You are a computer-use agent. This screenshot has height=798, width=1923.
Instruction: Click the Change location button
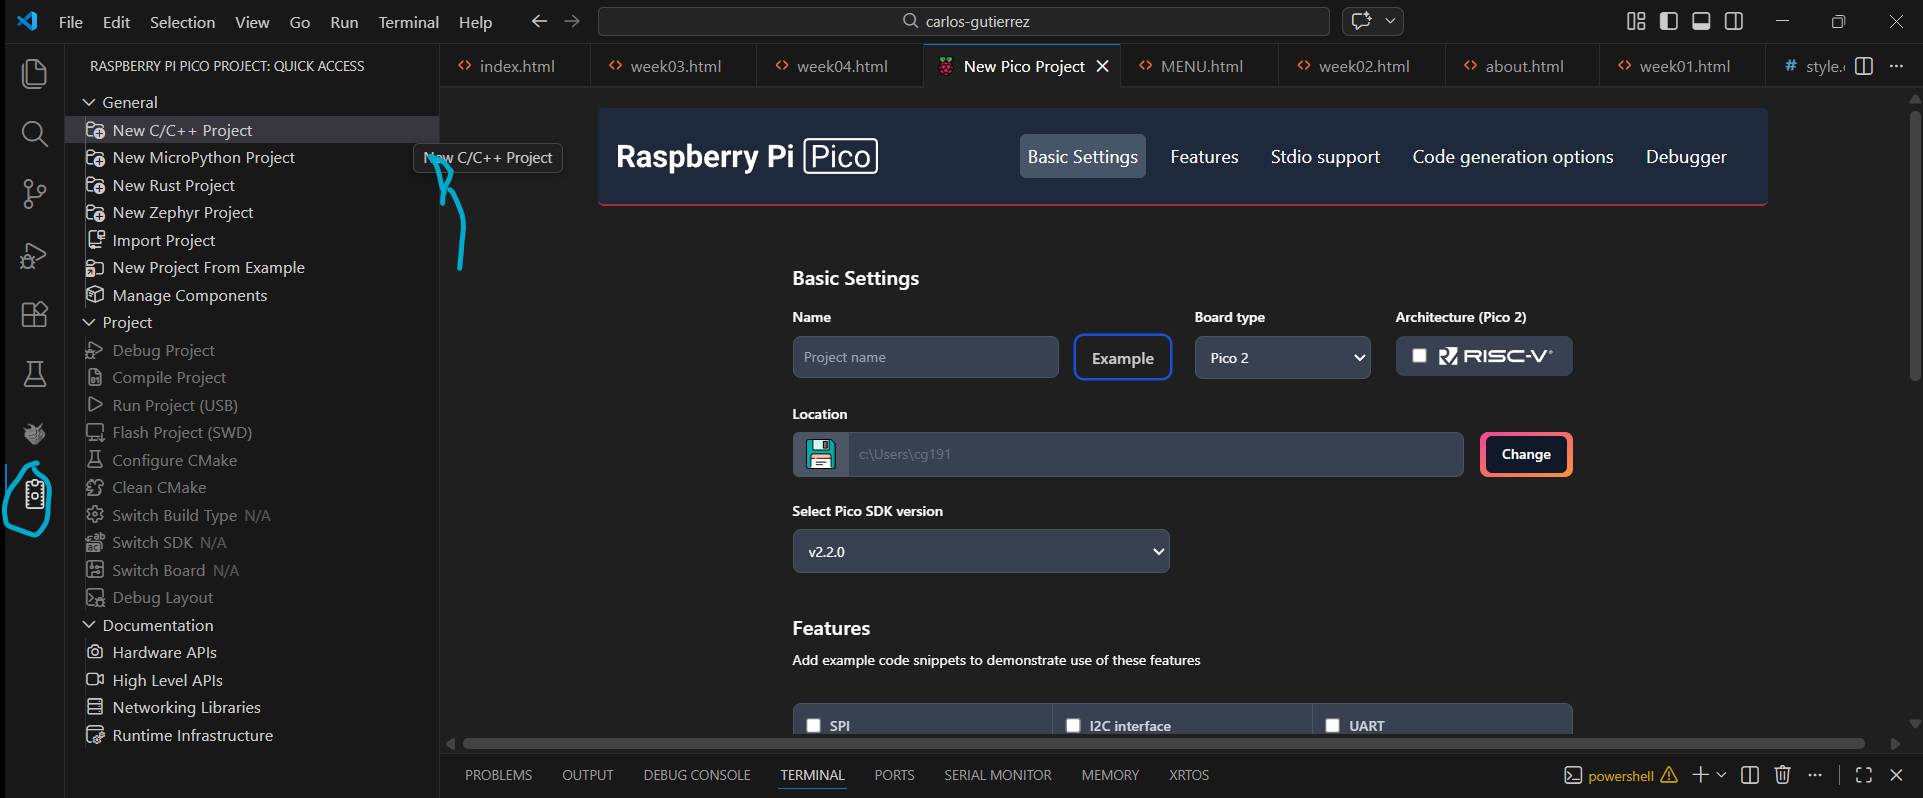(x=1526, y=454)
